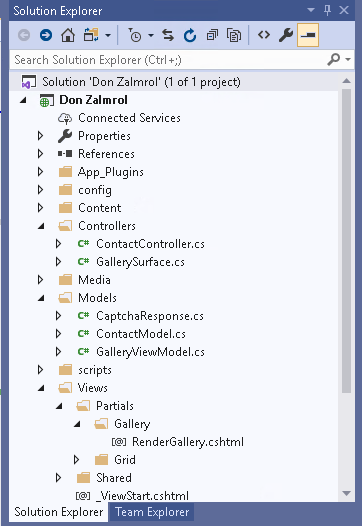Select the RenderGallery.cshtml file
The height and width of the screenshot is (526, 362).
click(x=188, y=442)
